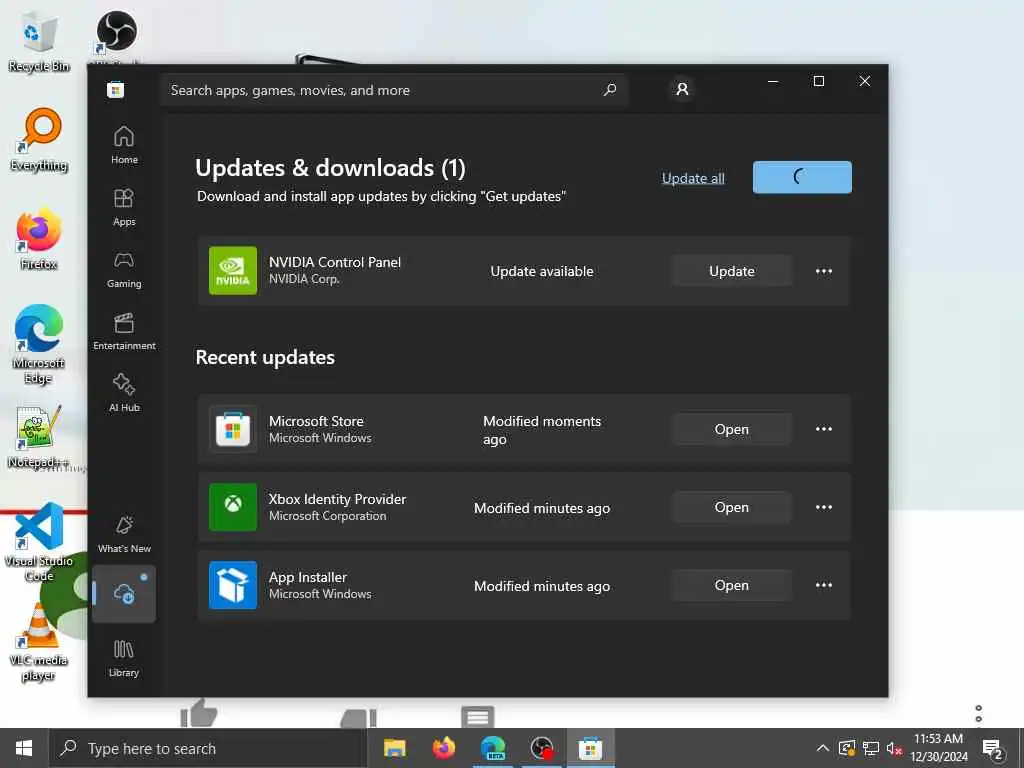Click the taskbar search box
Image resolution: width=1024 pixels, height=768 pixels.
pyautogui.click(x=207, y=748)
